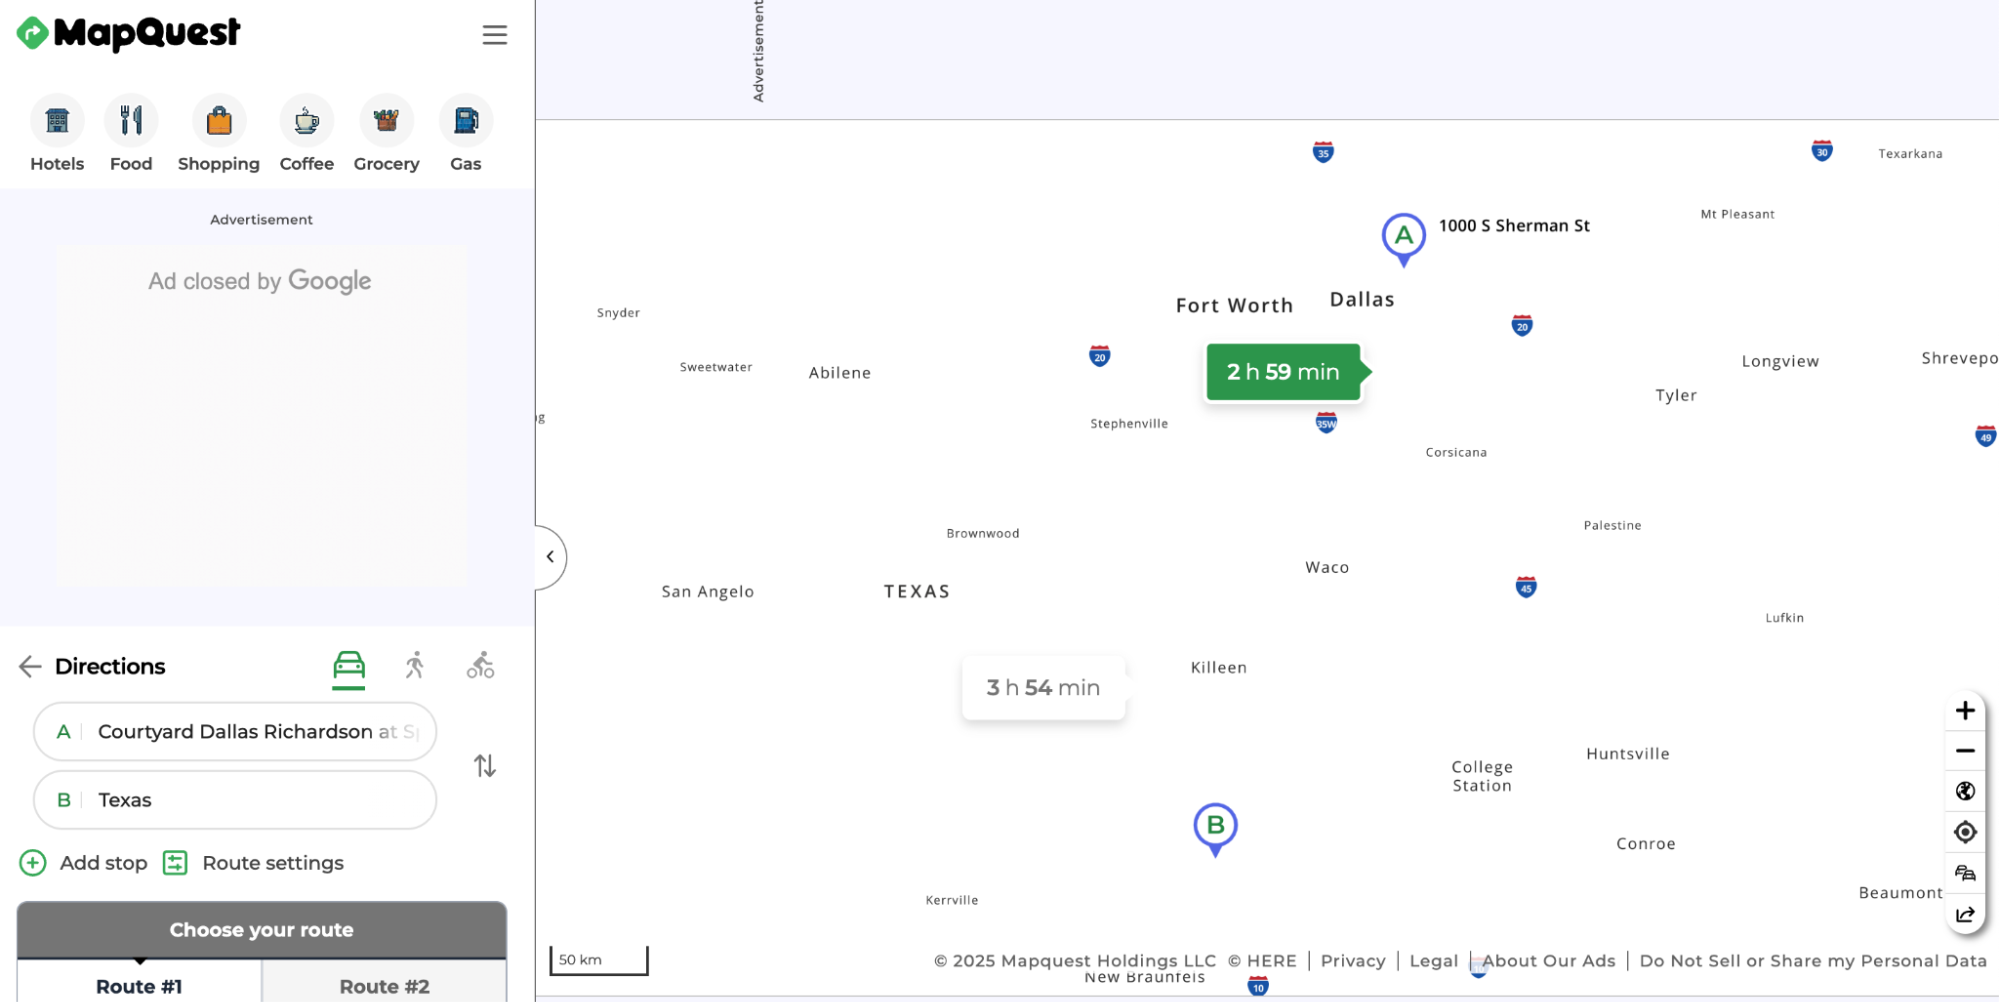Search for Hotels nearby
This screenshot has width=1999, height=1003.
[57, 134]
